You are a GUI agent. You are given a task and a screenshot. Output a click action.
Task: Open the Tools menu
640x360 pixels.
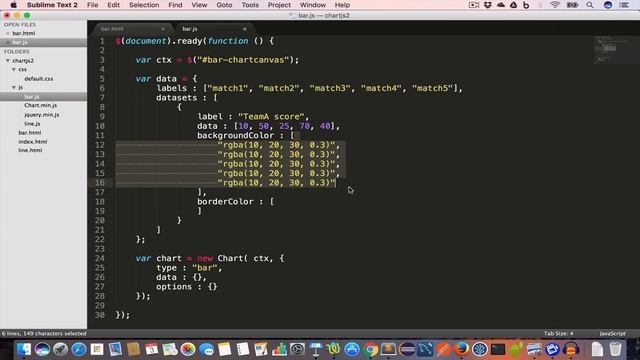pyautogui.click(x=250, y=5)
